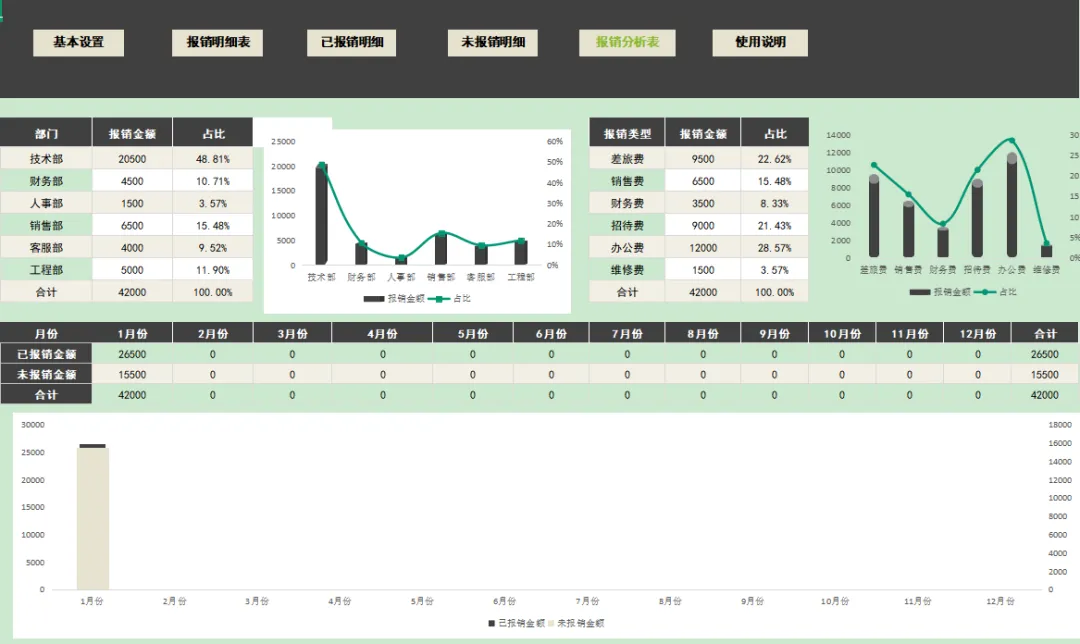The image size is (1080, 644).
Task: Select the 报销类型 header cell
Action: [627, 133]
